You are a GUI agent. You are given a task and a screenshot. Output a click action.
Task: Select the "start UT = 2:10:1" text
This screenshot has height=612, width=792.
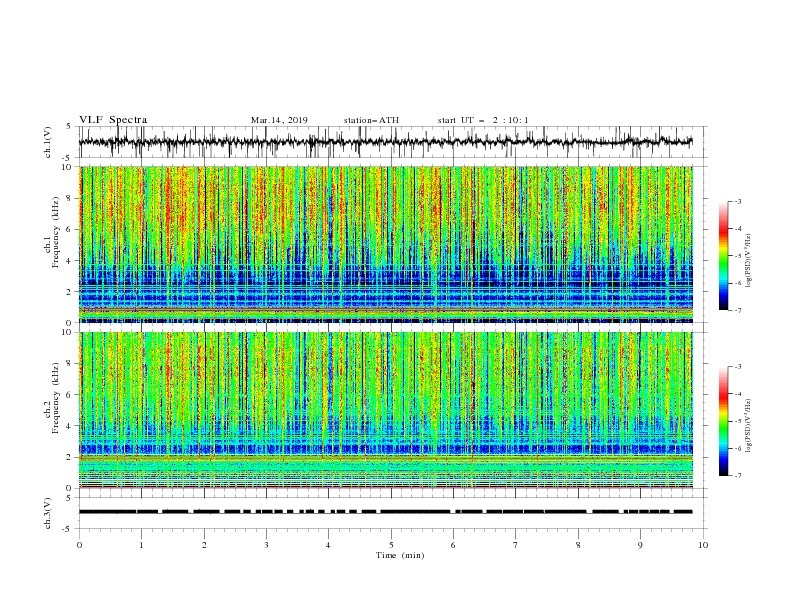pyautogui.click(x=483, y=120)
